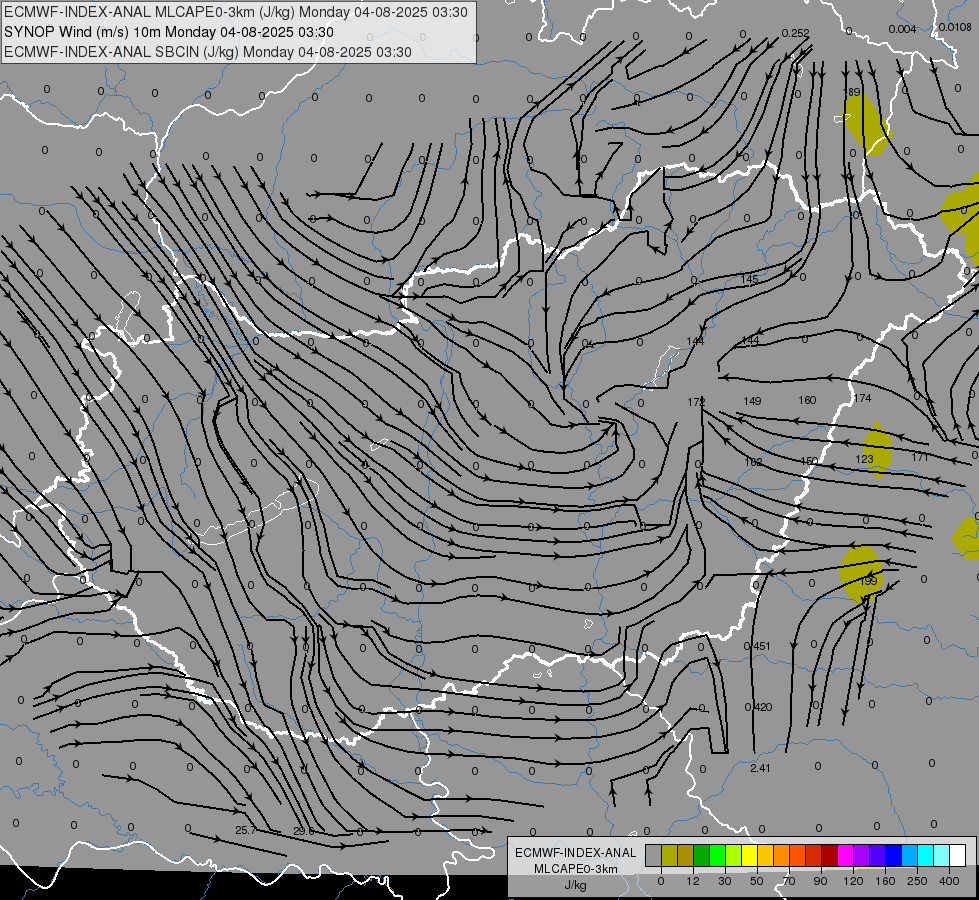
Task: Click the map value 172
Action: (696, 402)
